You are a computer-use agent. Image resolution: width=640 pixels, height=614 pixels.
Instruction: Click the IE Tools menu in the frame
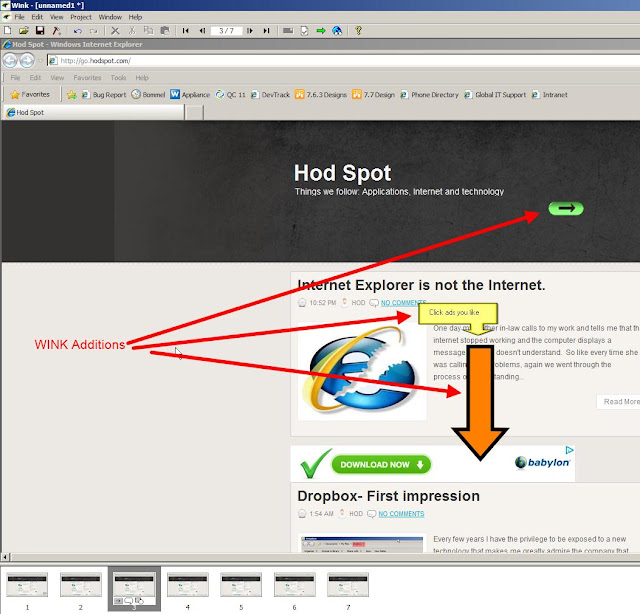click(118, 78)
